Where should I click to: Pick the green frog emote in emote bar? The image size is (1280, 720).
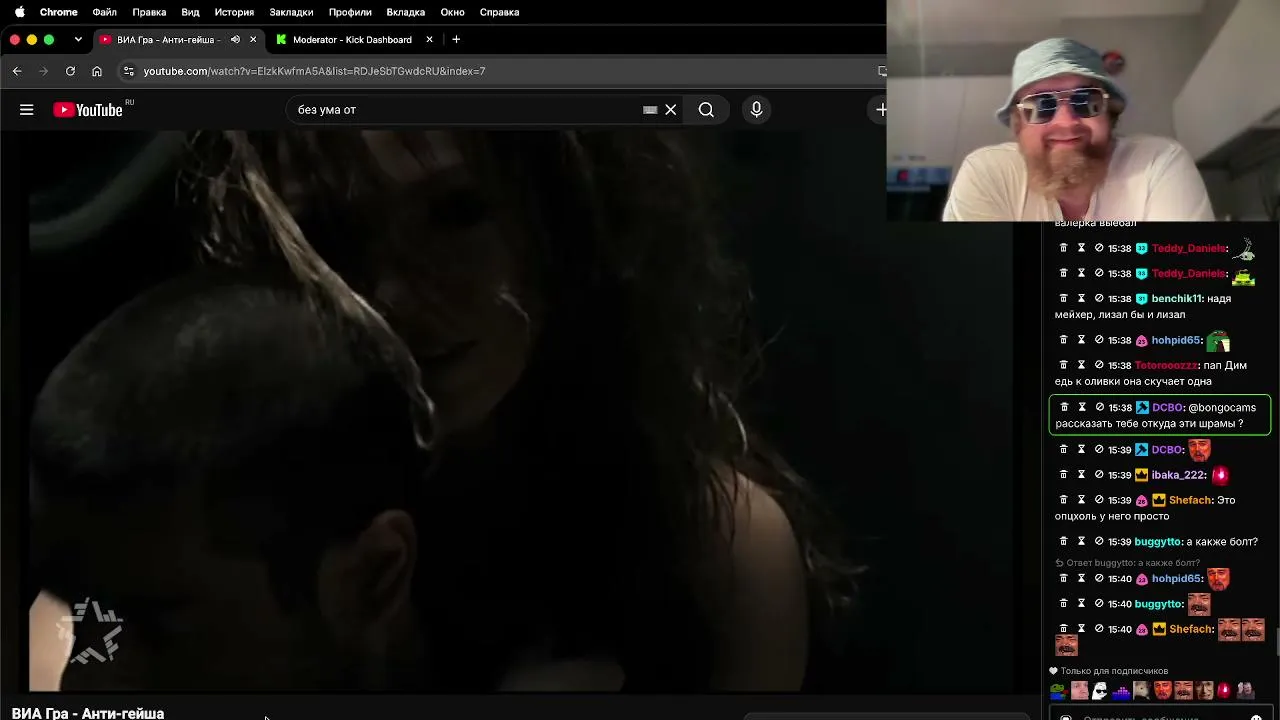tap(1058, 690)
